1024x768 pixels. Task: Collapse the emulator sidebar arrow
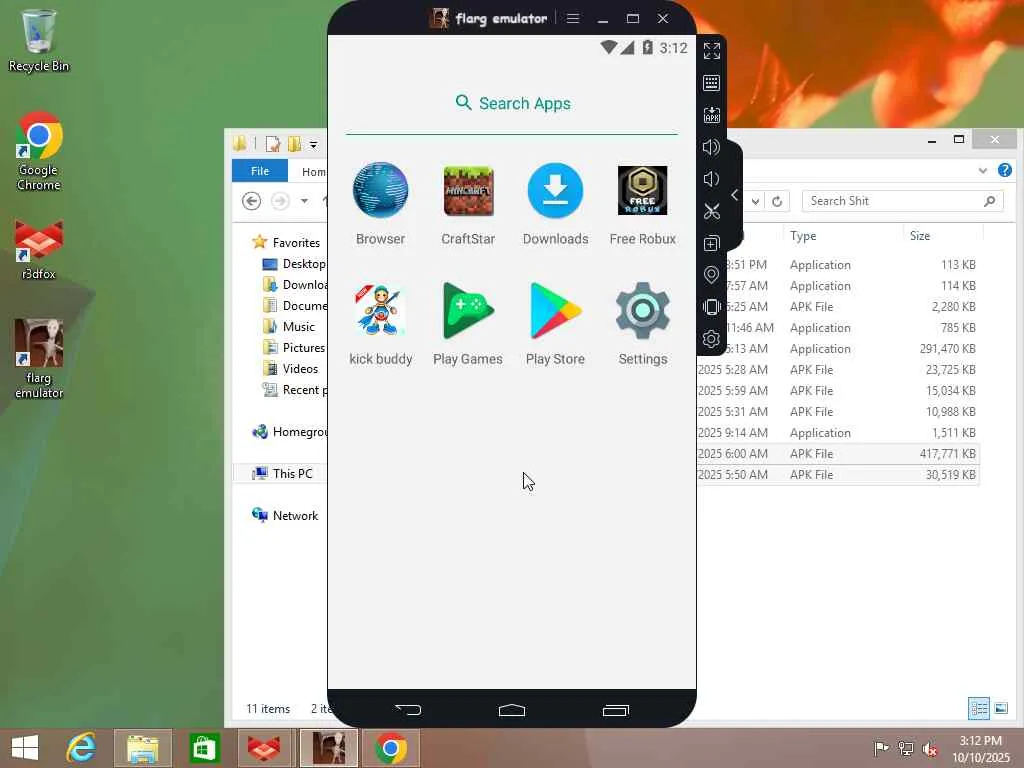[x=735, y=195]
